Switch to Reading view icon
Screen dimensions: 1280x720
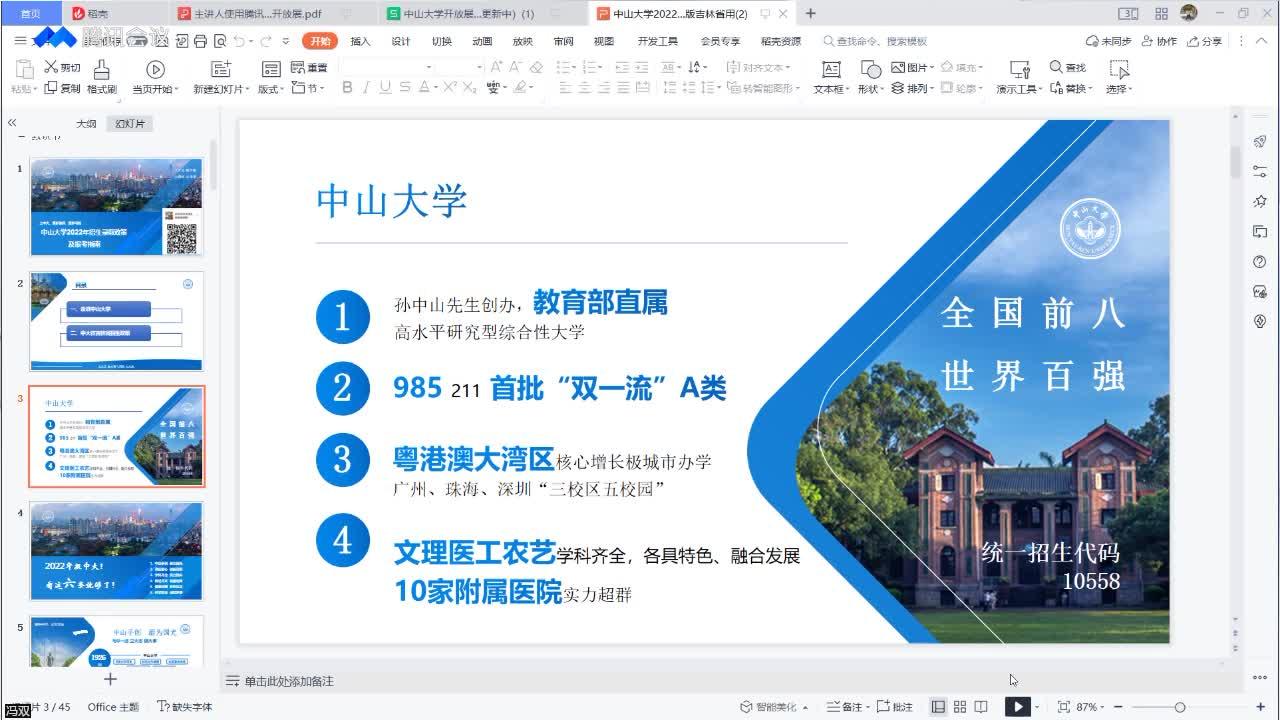(x=981, y=707)
